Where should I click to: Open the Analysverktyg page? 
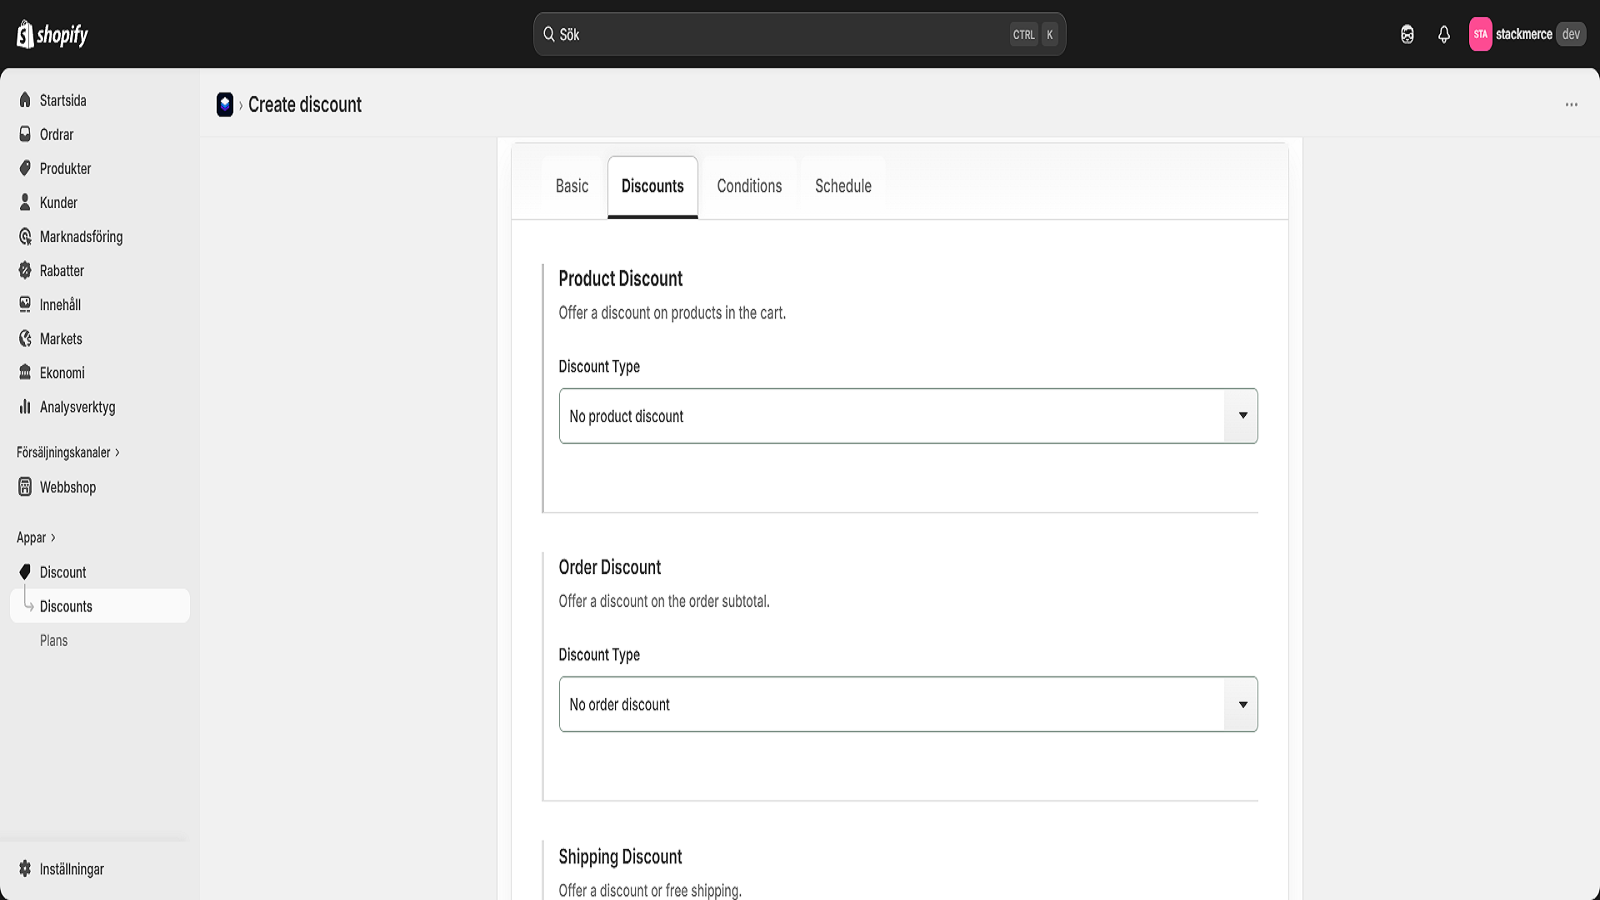77,406
